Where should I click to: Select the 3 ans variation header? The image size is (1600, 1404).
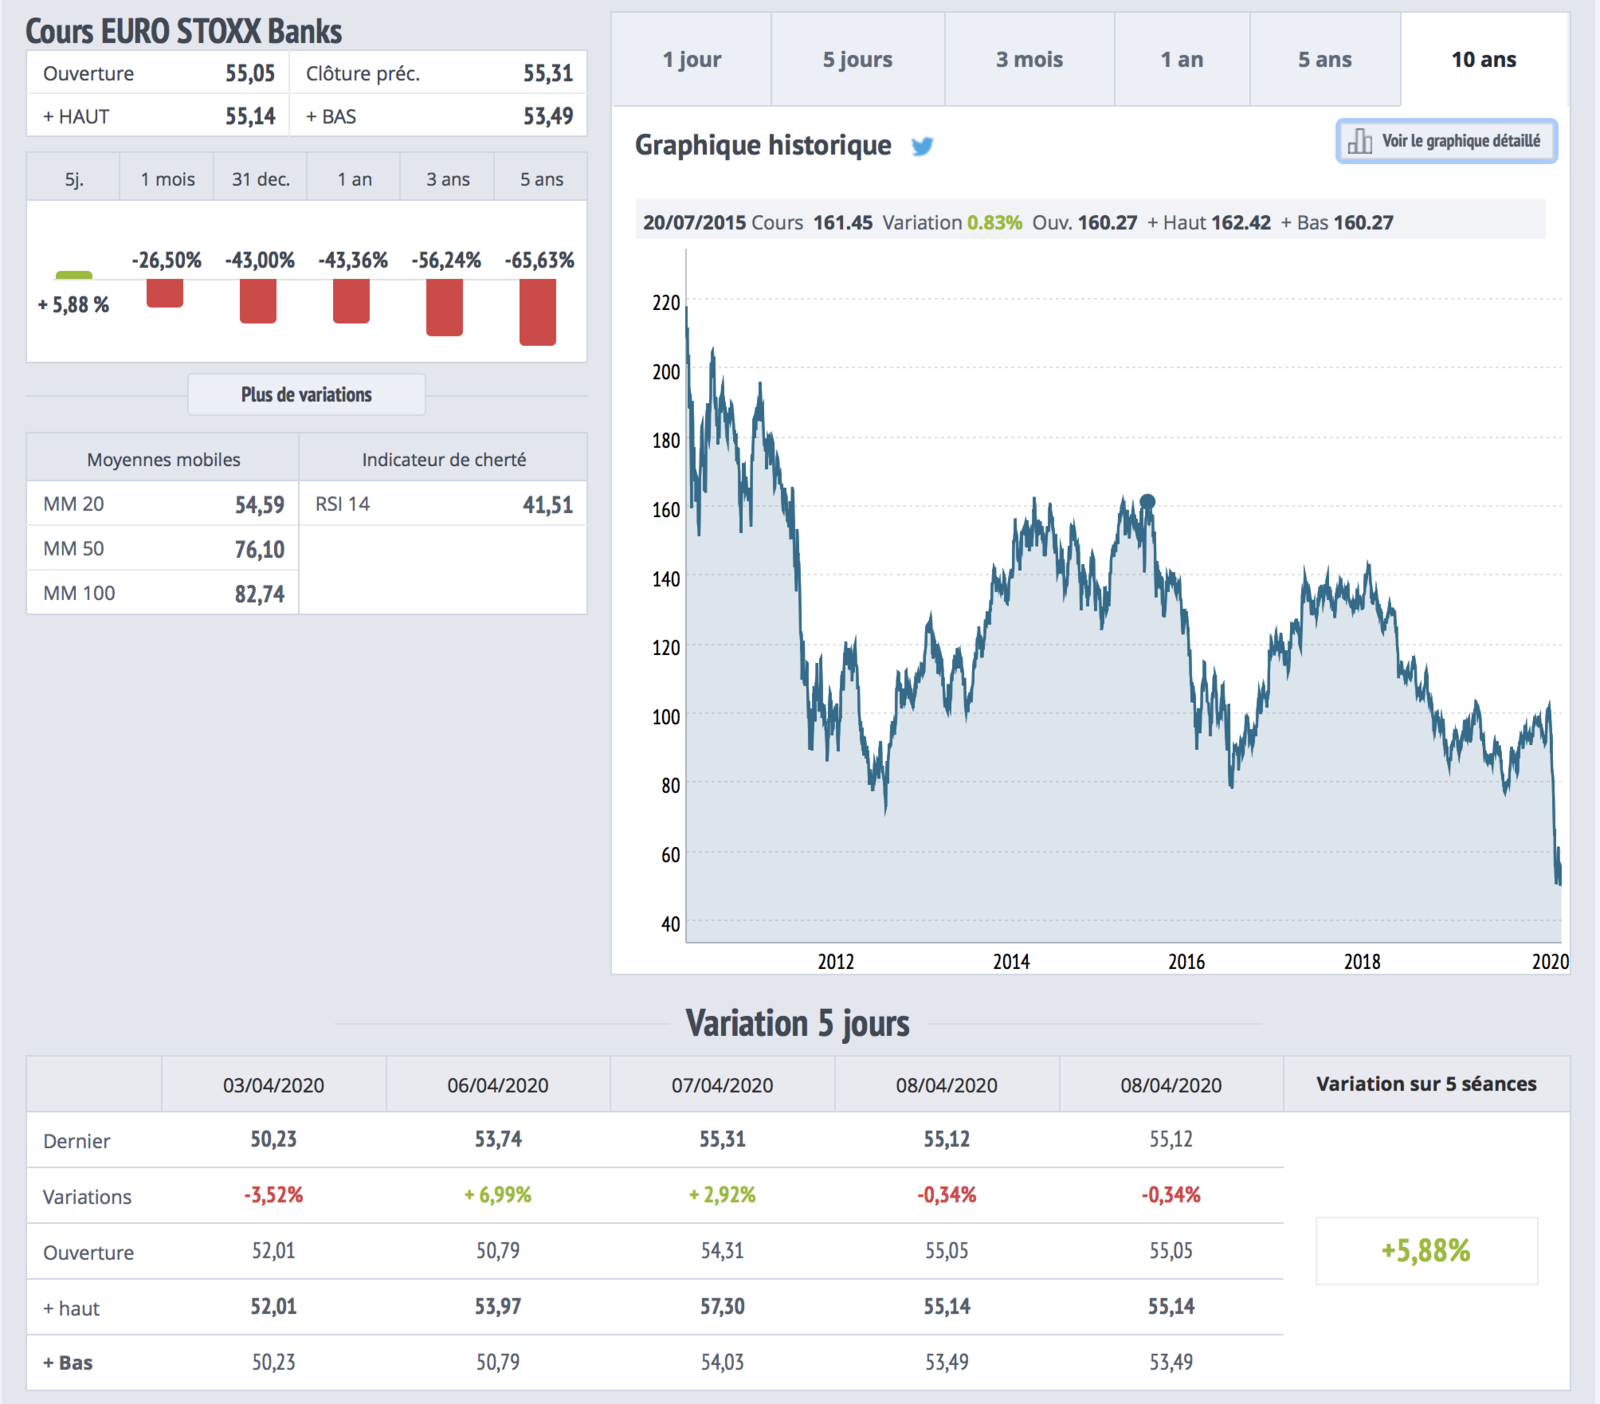coord(448,179)
